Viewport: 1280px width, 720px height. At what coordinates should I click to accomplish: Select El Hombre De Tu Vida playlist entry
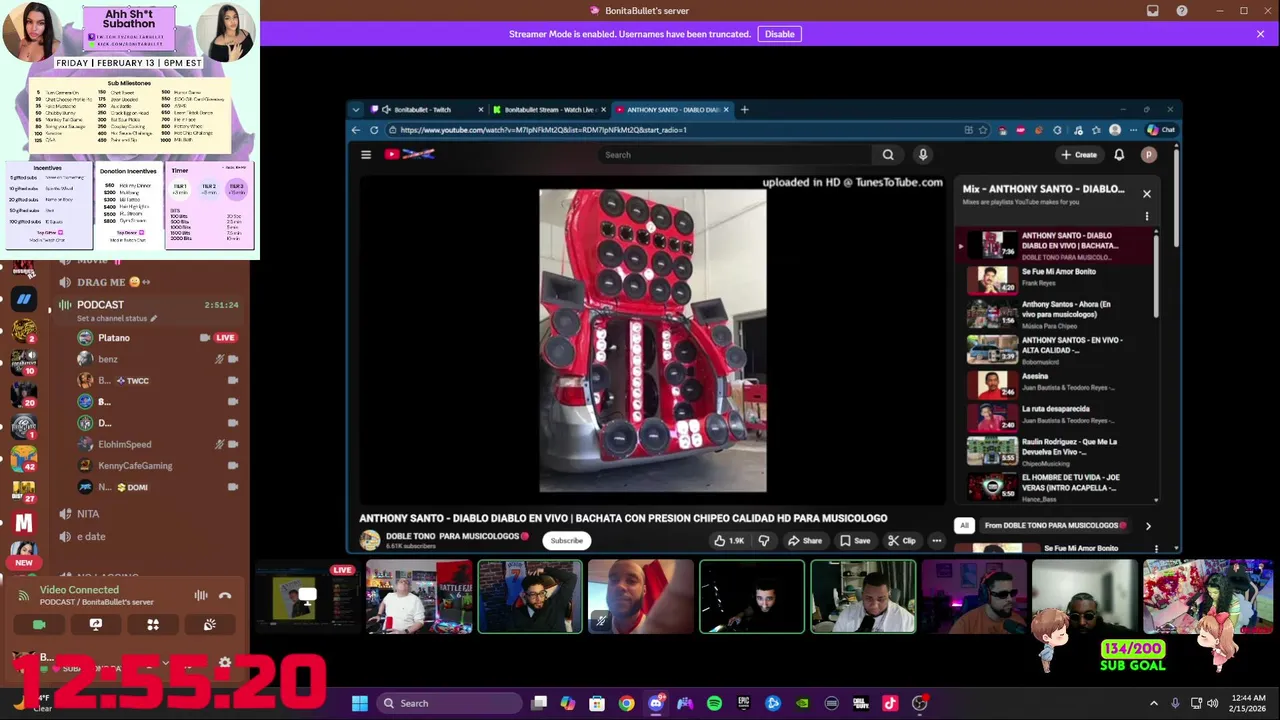click(1057, 486)
